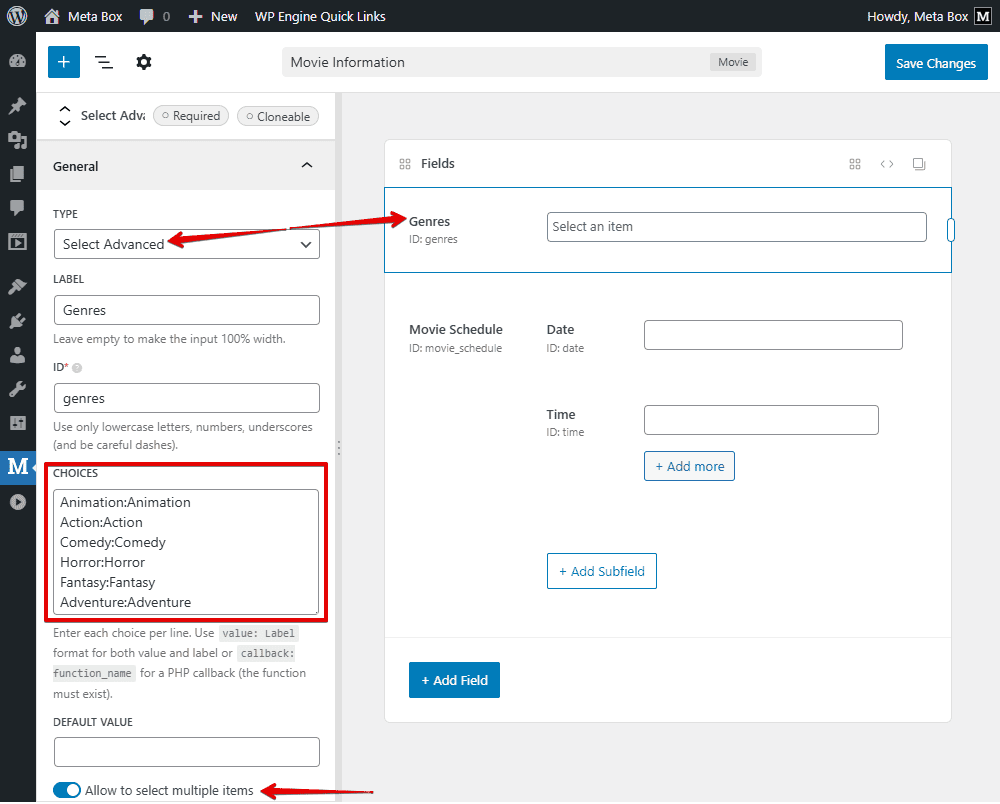Open the New menu in admin bar
Viewport: 1000px width, 804px height.
213,16
